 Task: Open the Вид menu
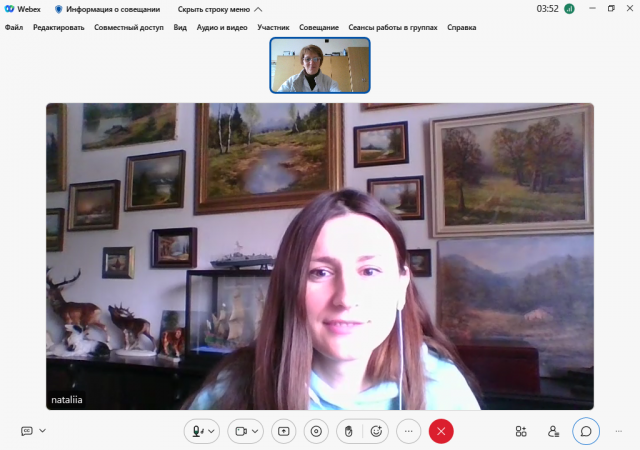click(x=180, y=27)
